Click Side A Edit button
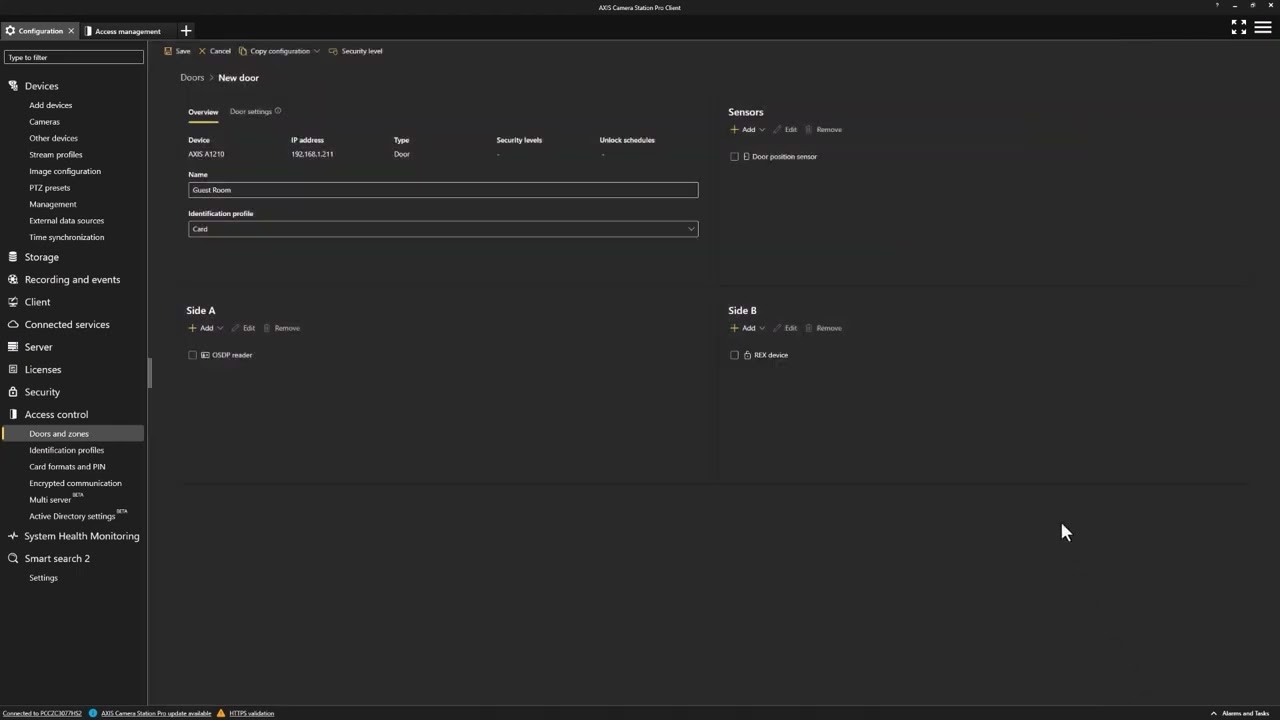Viewport: 1280px width, 720px height. click(x=243, y=328)
